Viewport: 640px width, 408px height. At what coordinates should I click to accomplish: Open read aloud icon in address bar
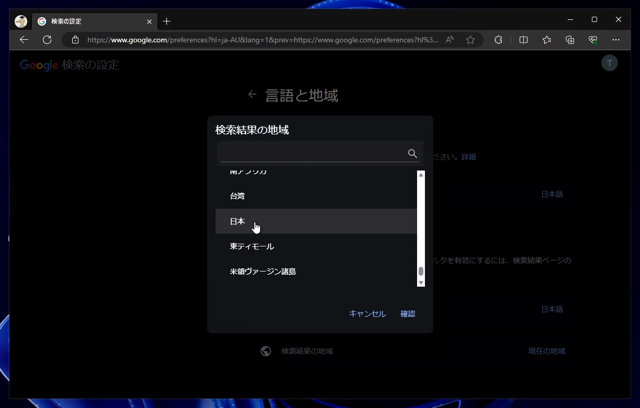(x=449, y=40)
